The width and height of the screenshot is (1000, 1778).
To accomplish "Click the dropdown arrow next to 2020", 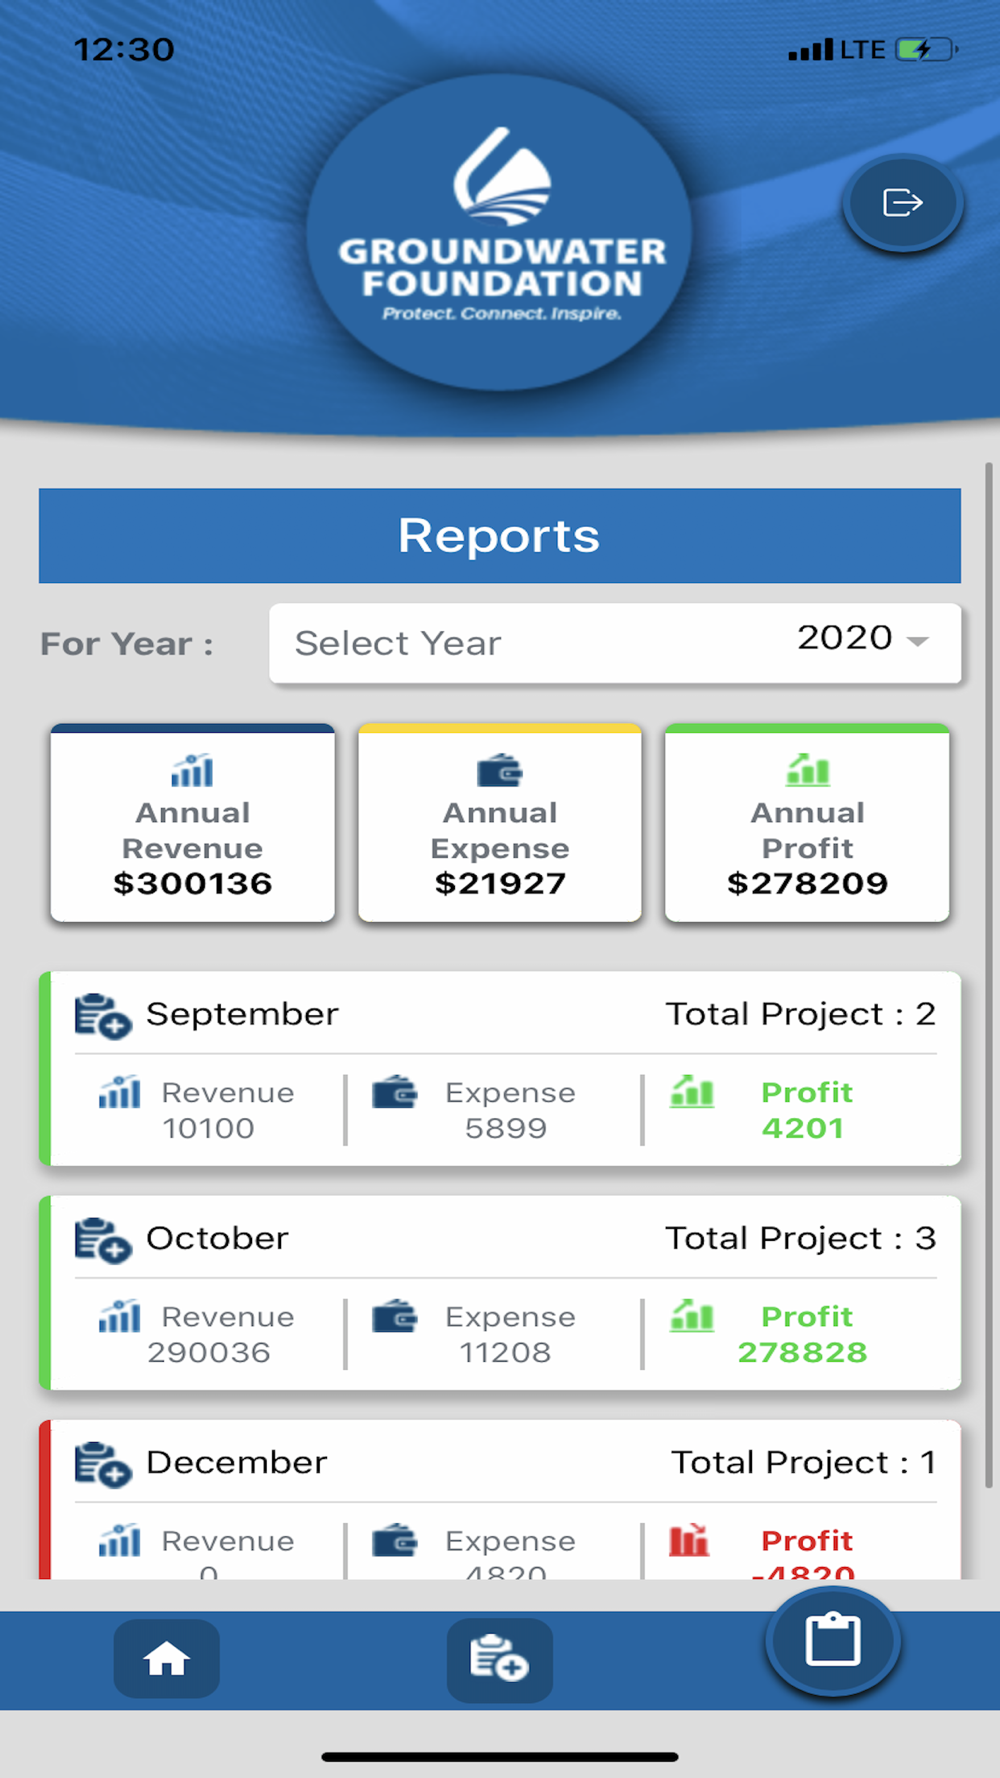I will pyautogui.click(x=917, y=641).
